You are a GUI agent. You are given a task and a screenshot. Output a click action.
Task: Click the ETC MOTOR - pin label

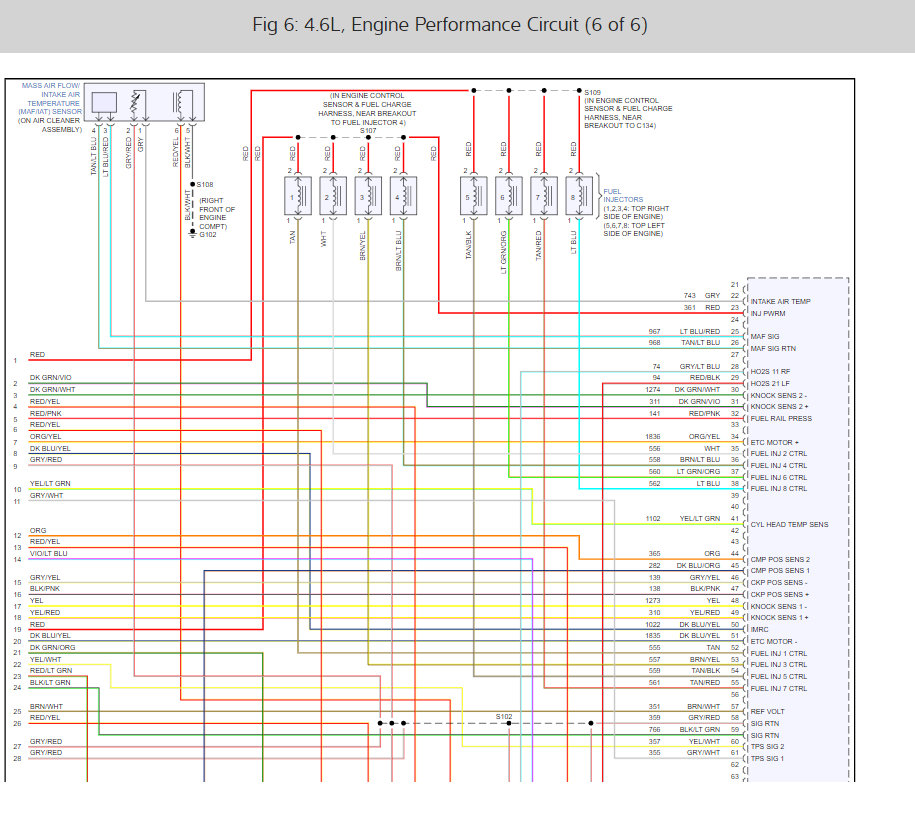pyautogui.click(x=773, y=641)
